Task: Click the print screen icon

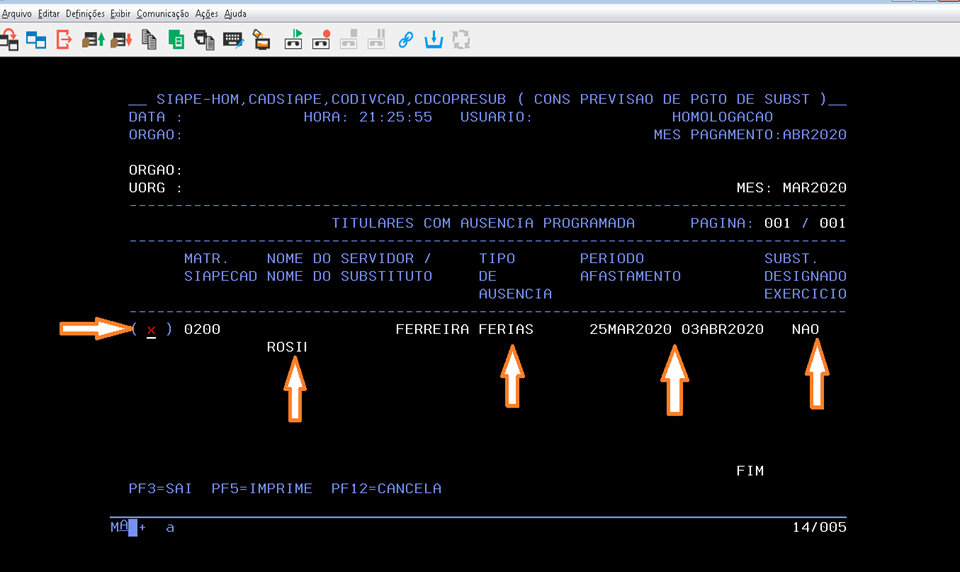Action: pyautogui.click(x=204, y=40)
